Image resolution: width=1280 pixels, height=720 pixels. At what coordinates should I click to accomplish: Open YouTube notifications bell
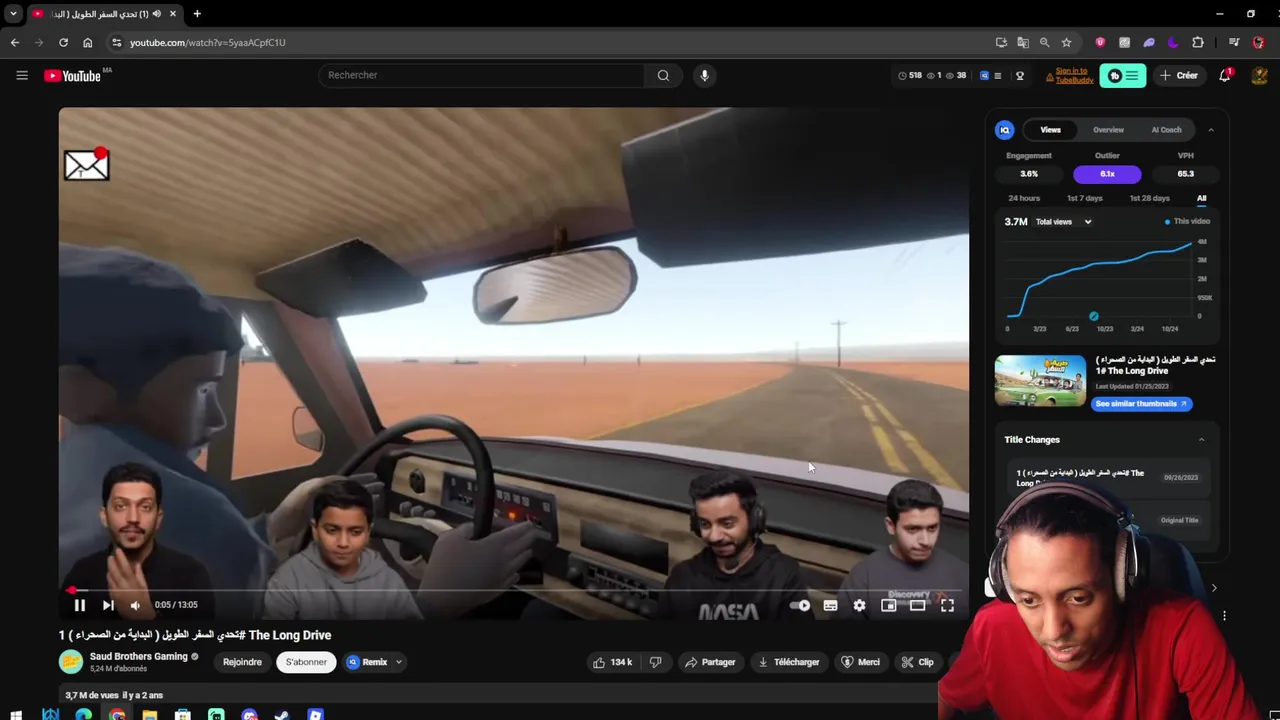(x=1224, y=75)
